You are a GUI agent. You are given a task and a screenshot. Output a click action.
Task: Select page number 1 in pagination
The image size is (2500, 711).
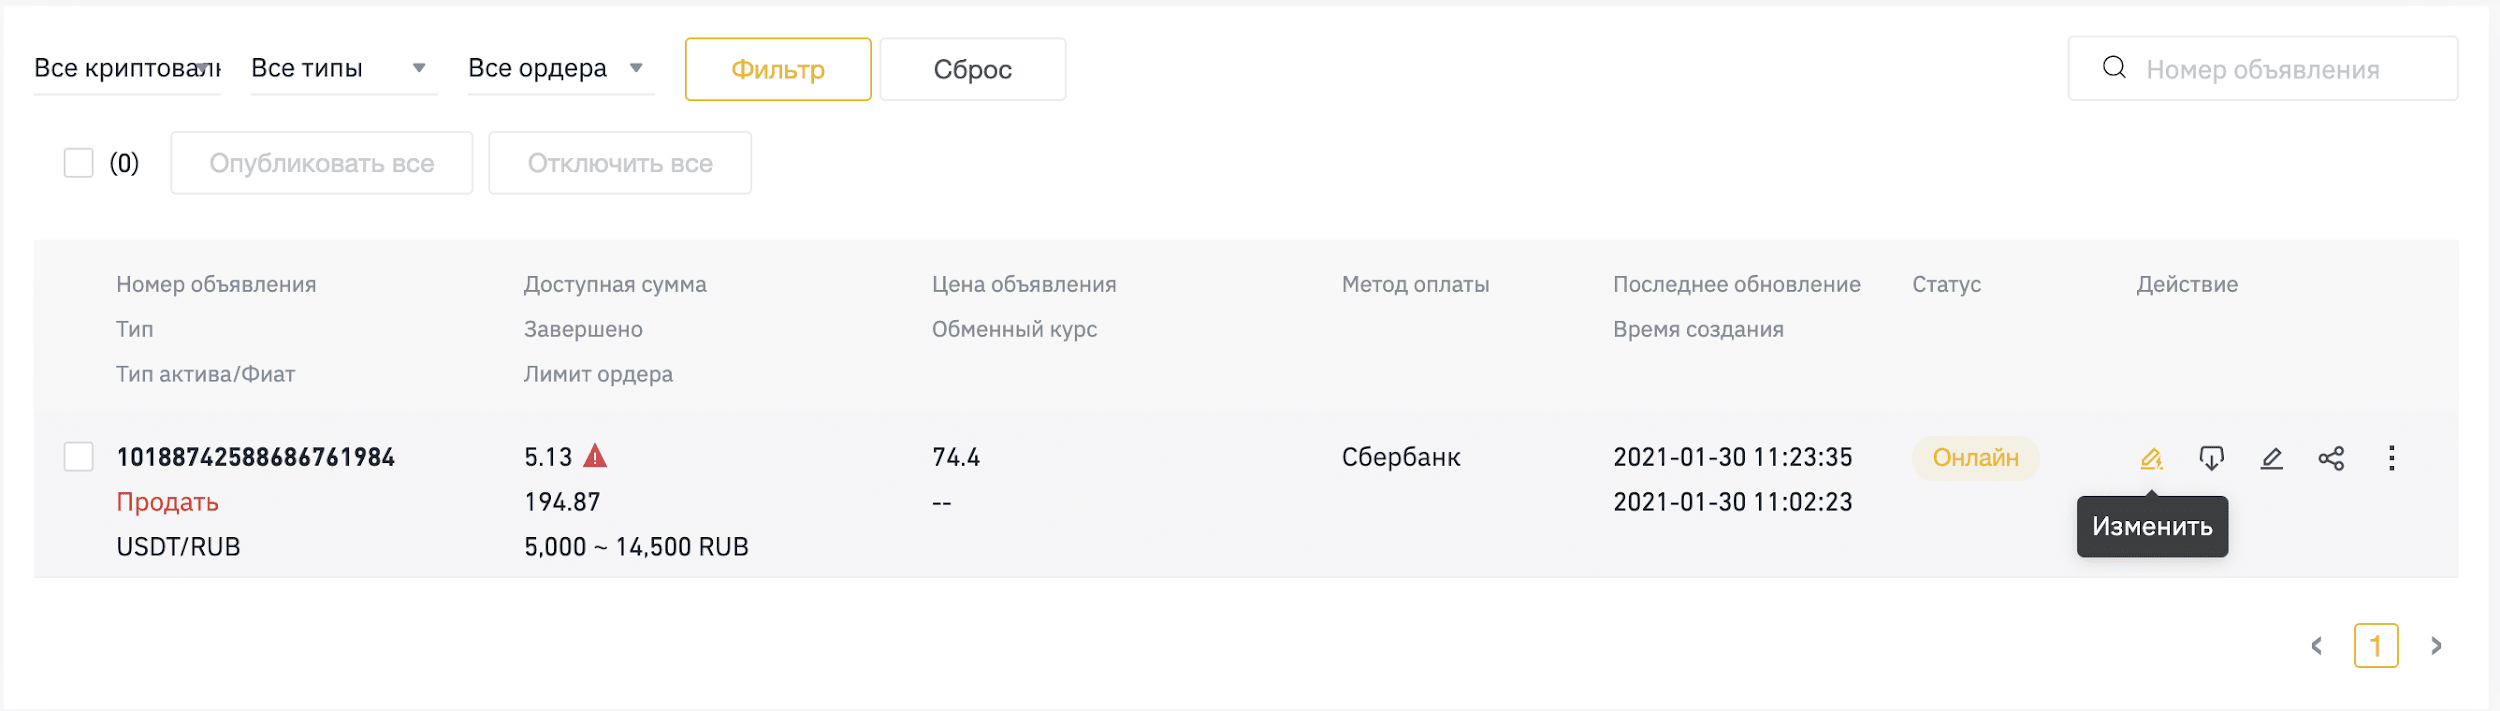click(x=2376, y=646)
